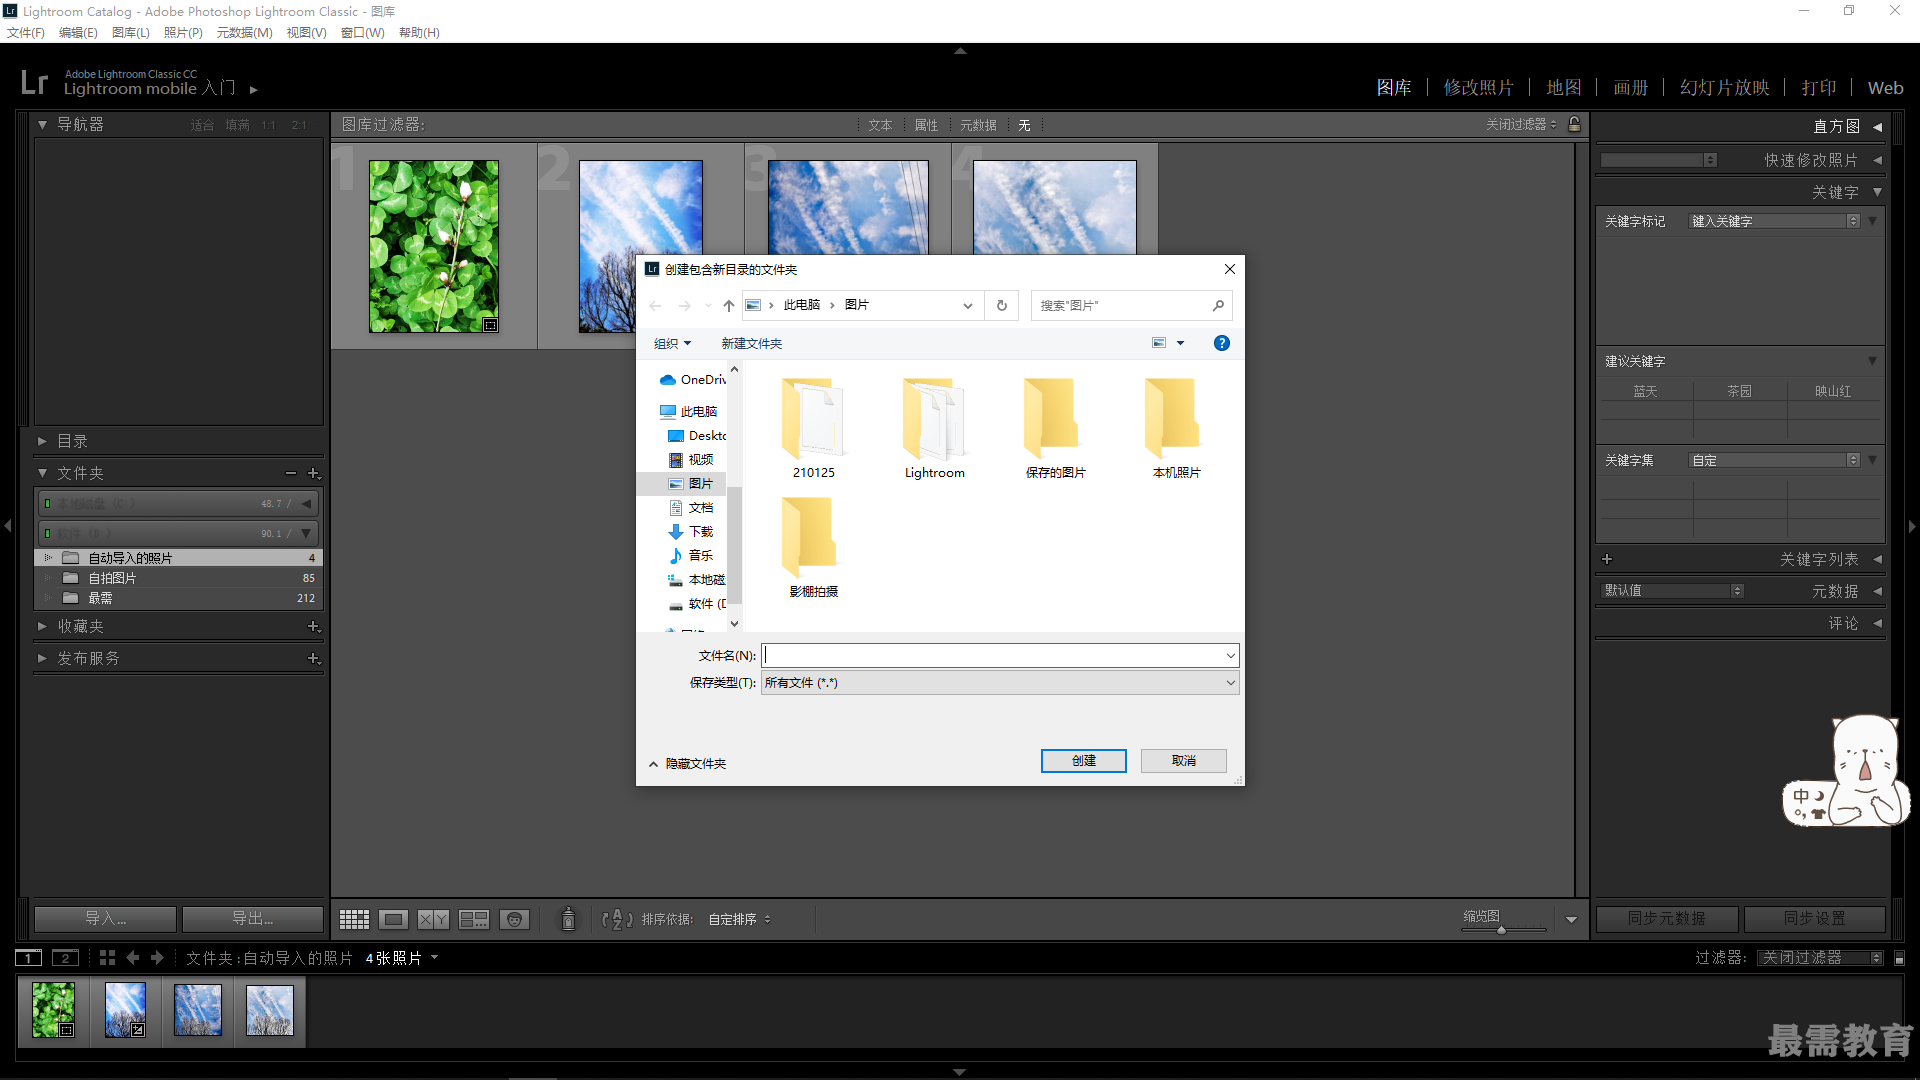This screenshot has width=1920, height=1080.
Task: Click plus icon beside 发布服务
Action: coord(313,658)
